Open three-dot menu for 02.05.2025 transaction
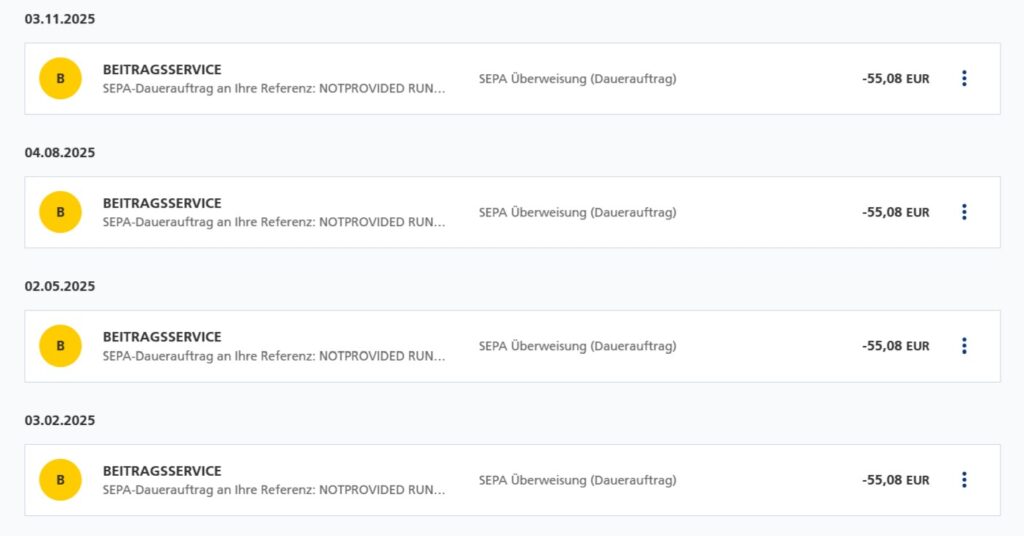1024x536 pixels. (964, 346)
